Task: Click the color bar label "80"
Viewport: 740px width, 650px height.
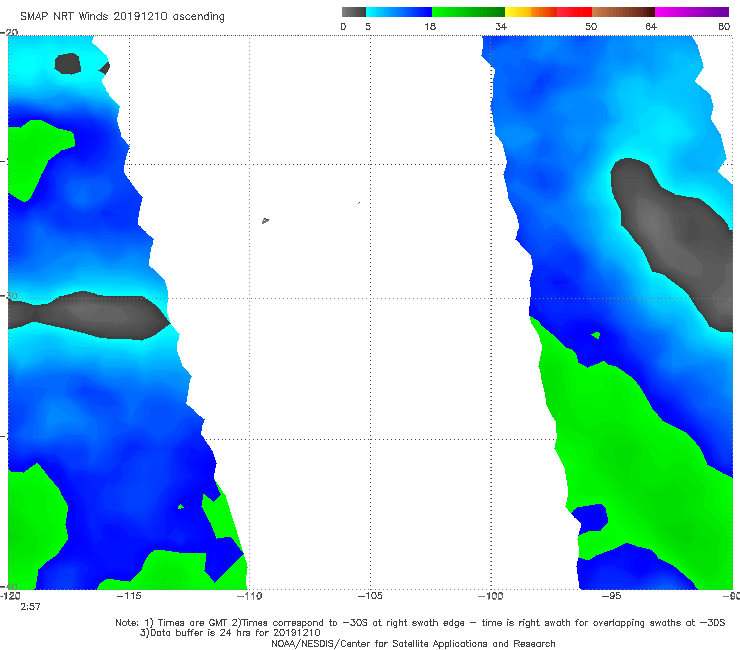Action: [x=724, y=26]
